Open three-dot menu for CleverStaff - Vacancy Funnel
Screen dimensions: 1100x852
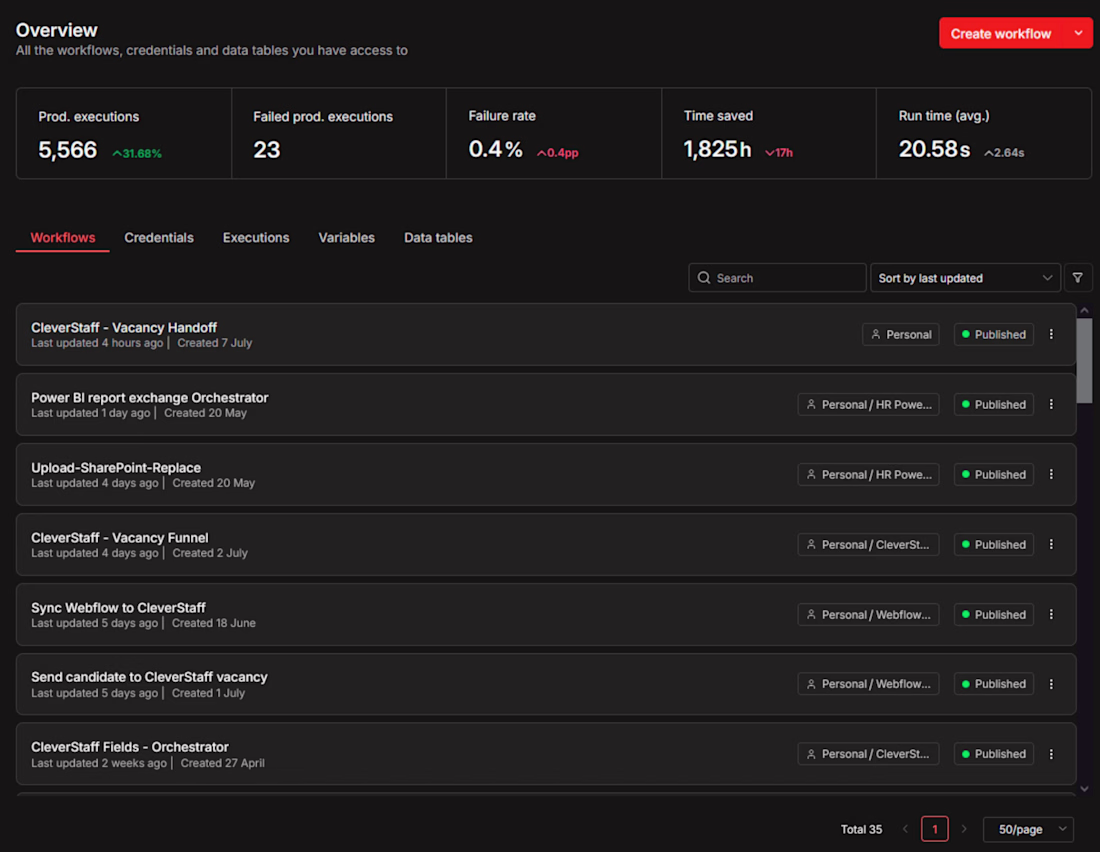pos(1051,545)
